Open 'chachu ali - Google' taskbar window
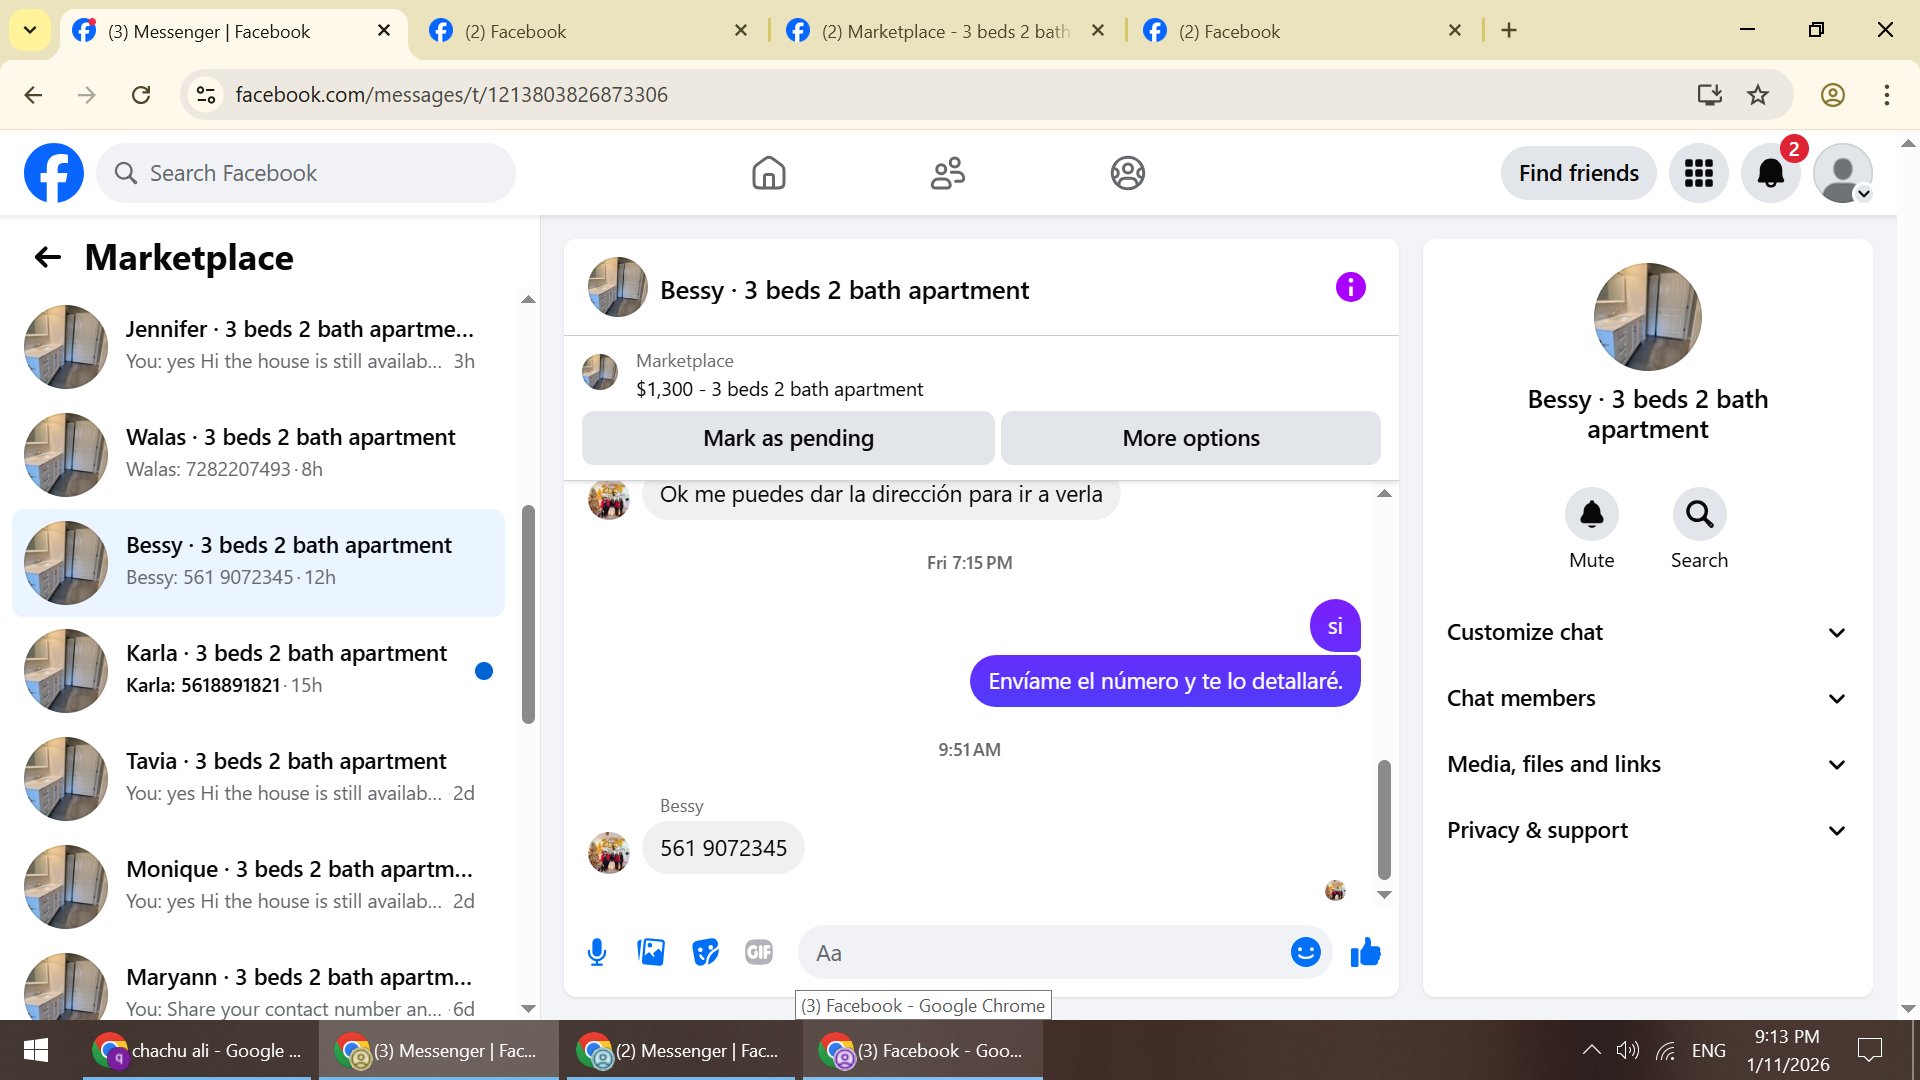Screen dimensions: 1920x1080 click(x=199, y=1050)
